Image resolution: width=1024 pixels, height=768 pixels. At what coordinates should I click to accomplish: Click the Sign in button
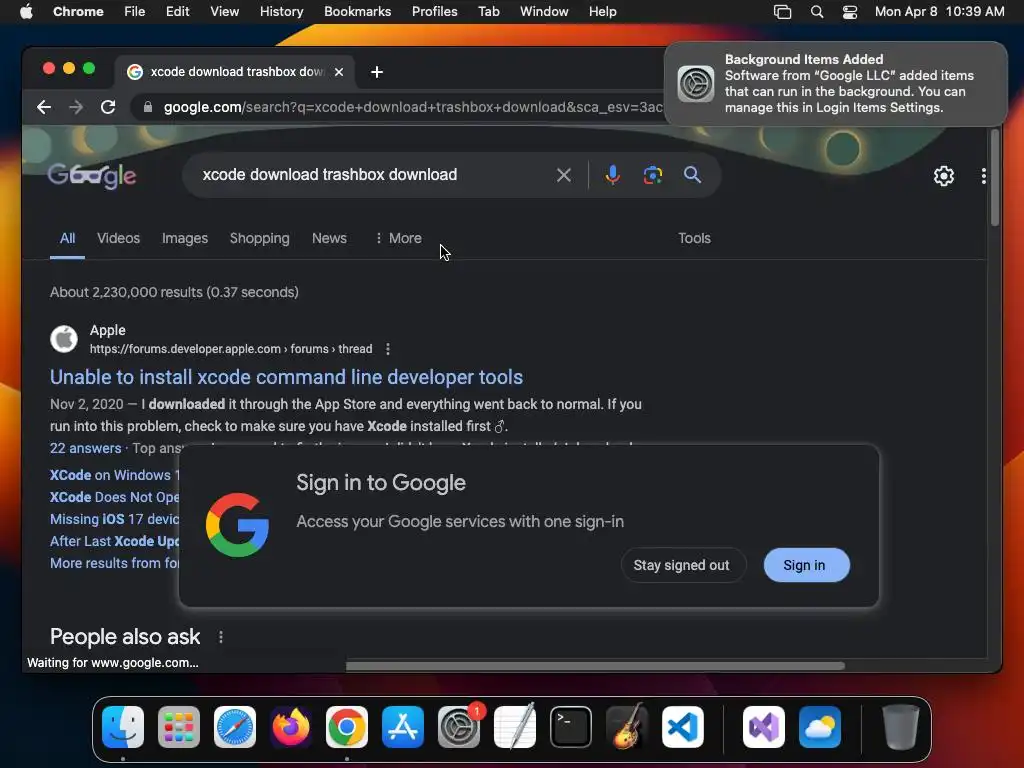coord(807,566)
